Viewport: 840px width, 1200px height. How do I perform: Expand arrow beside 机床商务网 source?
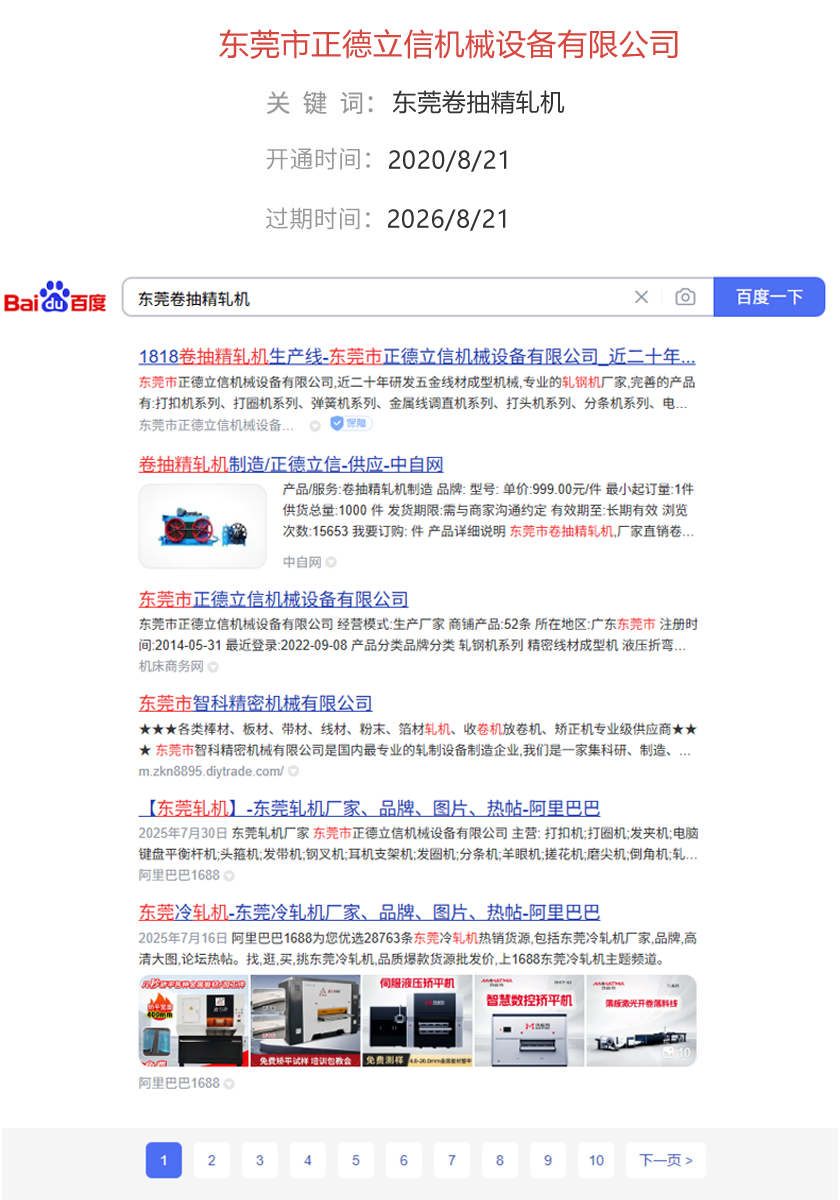(x=213, y=667)
